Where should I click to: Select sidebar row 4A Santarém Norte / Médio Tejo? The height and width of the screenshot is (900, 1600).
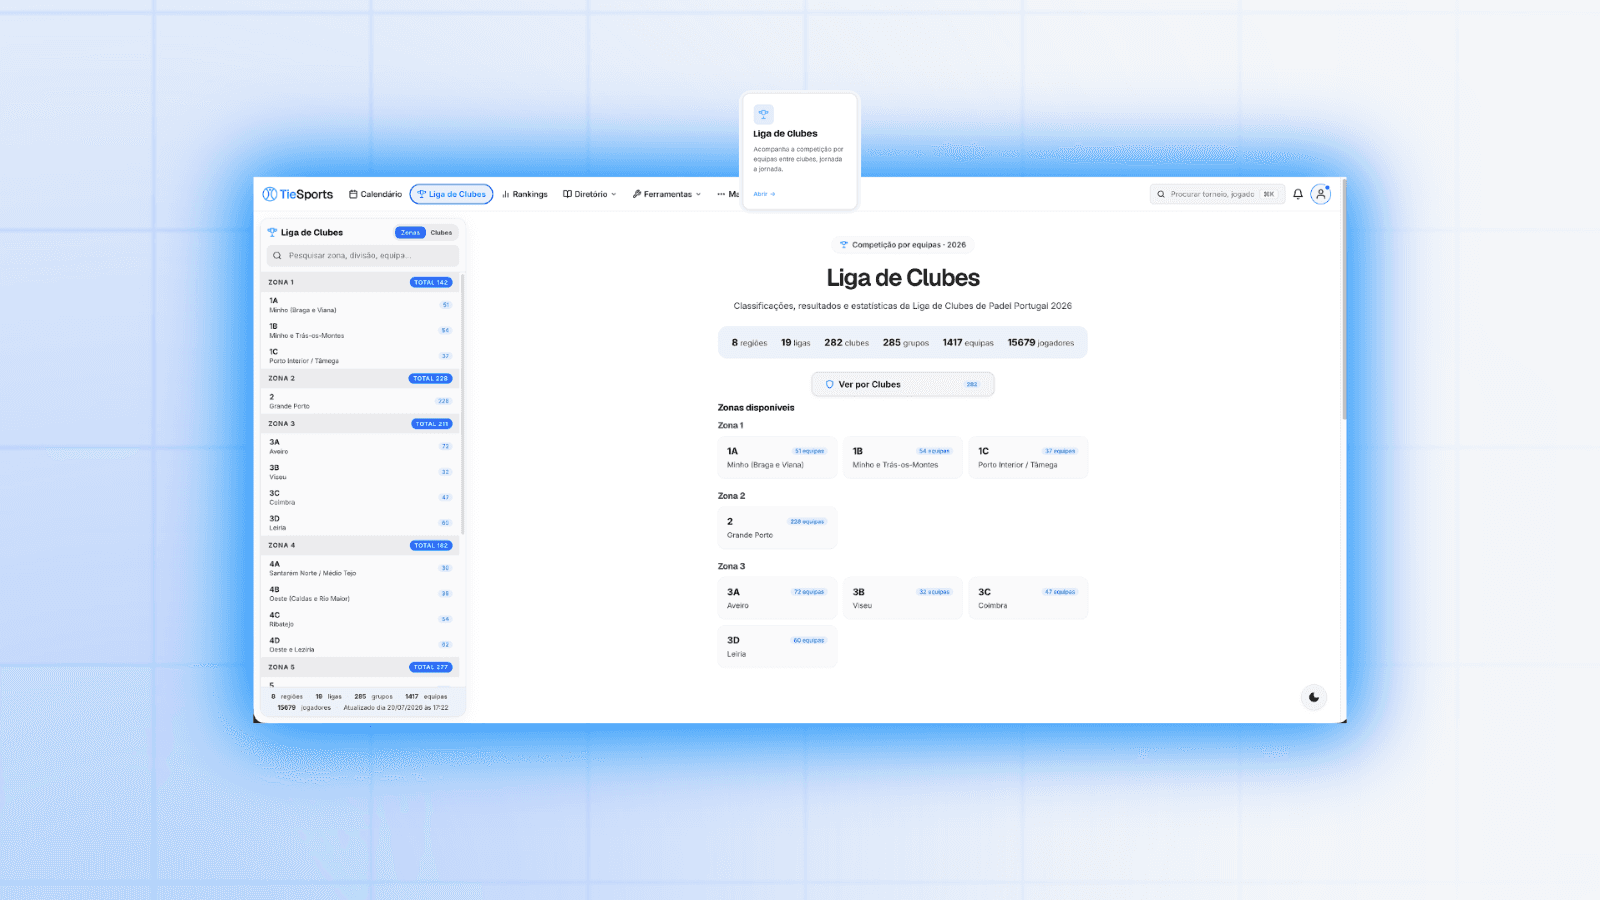(360, 568)
